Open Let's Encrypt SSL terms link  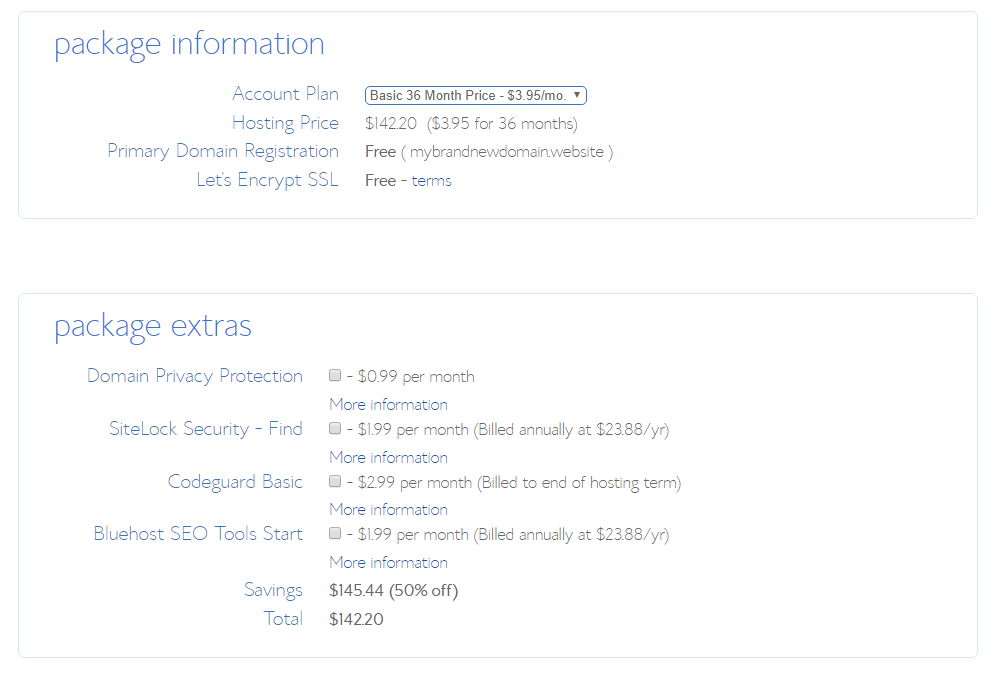pos(431,181)
